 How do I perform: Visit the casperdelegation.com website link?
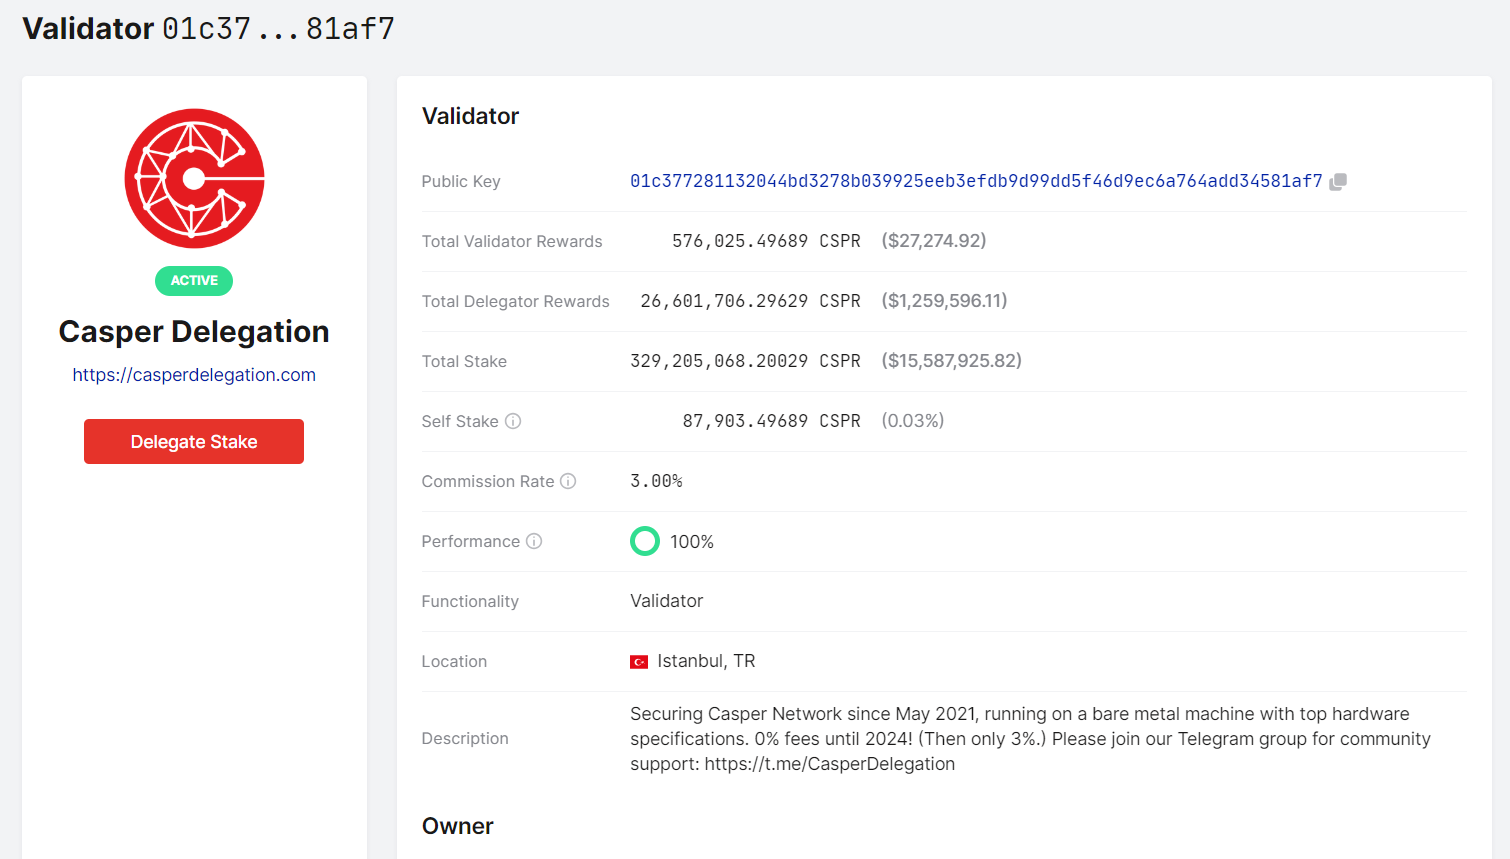(194, 375)
